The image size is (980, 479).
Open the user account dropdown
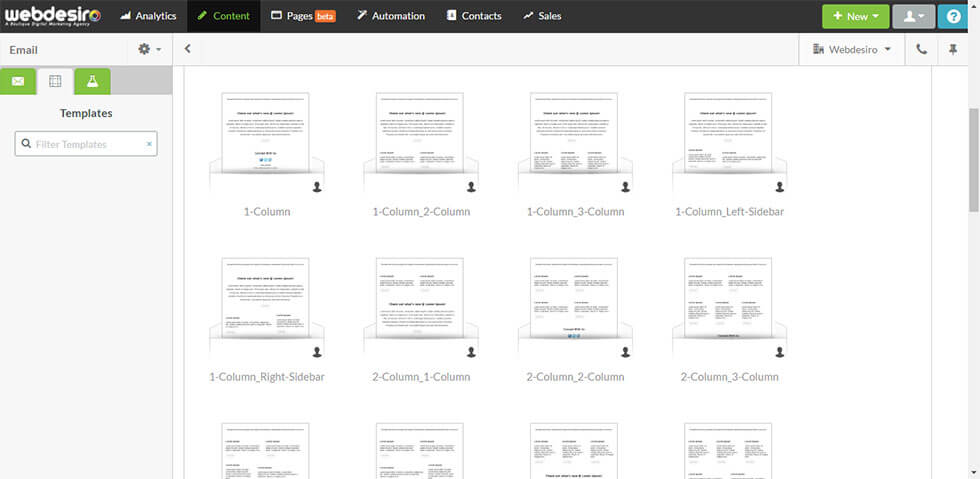913,16
